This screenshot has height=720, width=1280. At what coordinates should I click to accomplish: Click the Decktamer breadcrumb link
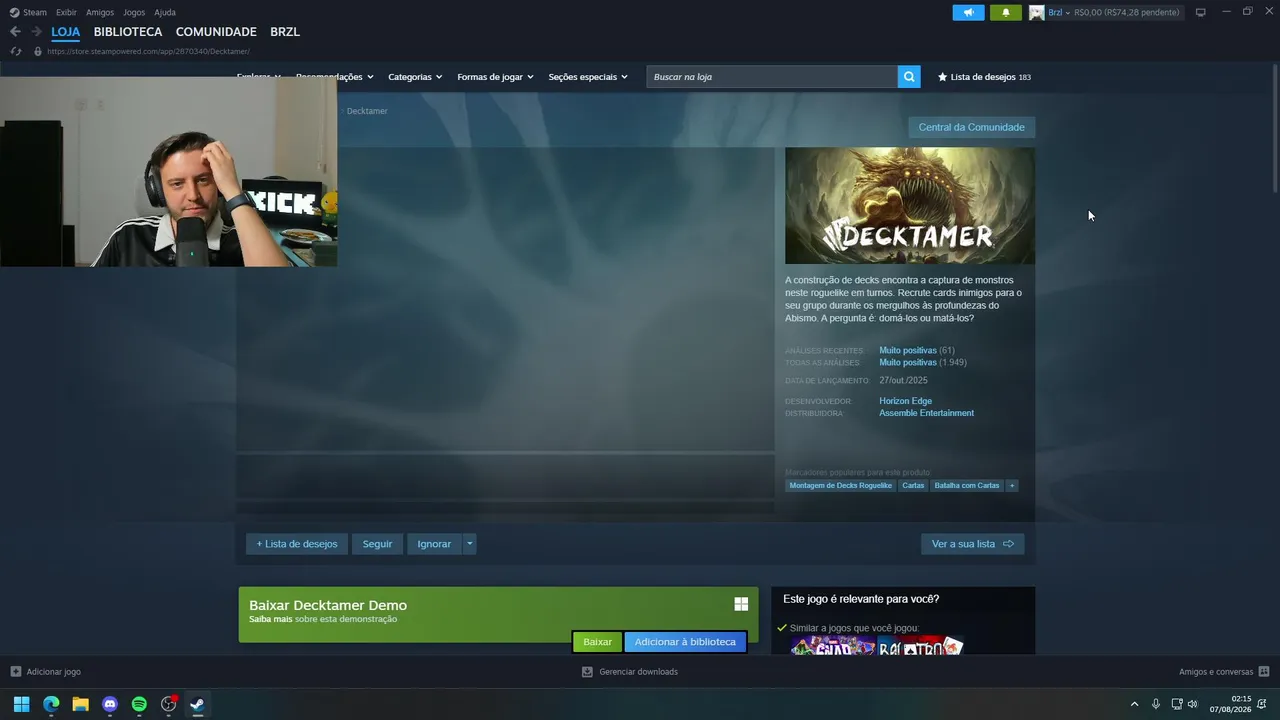367,111
